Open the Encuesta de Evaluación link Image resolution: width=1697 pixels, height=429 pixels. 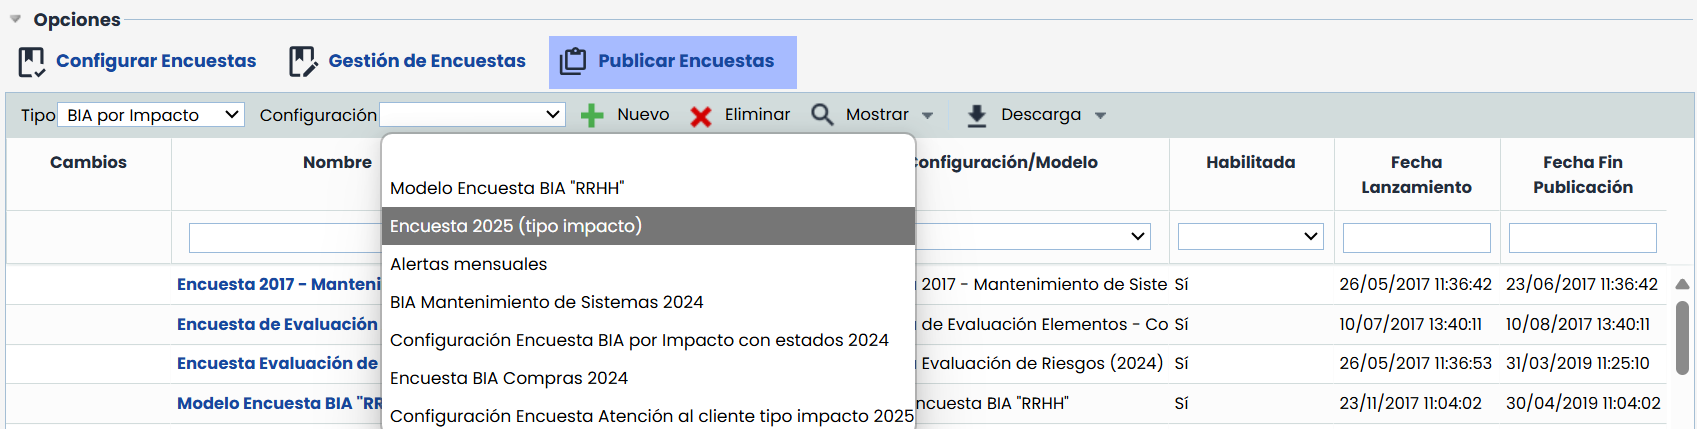[x=277, y=324]
